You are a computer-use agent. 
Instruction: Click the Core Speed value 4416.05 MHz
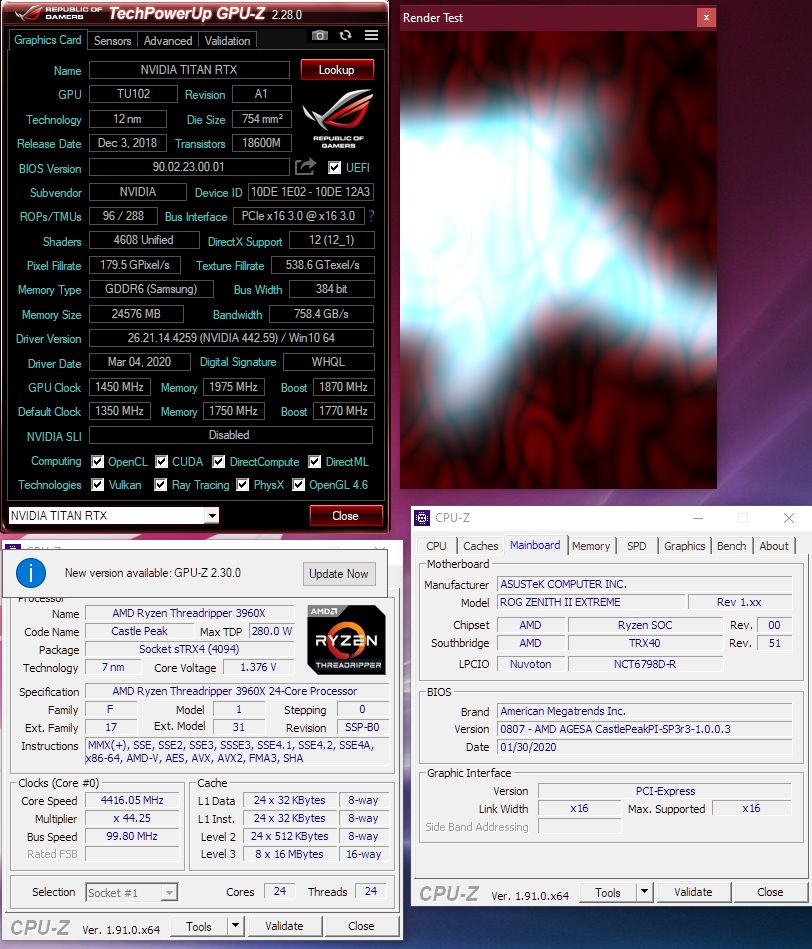pos(132,800)
